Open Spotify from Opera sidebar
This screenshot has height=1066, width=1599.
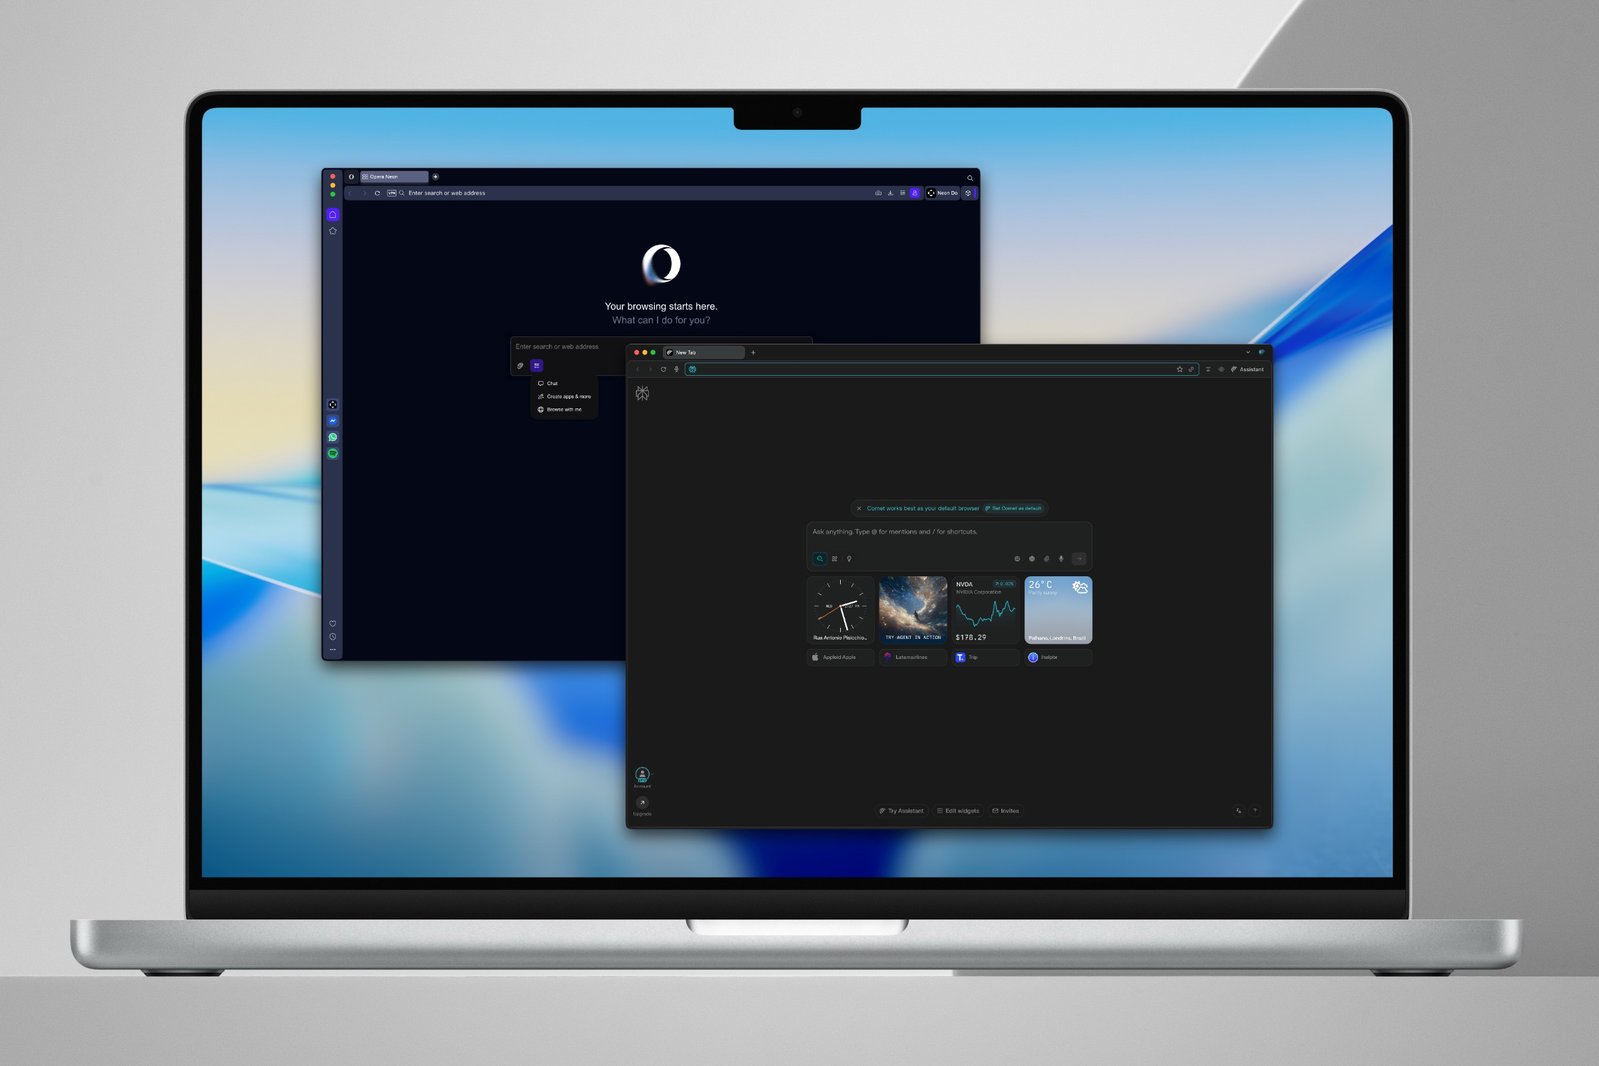pos(333,454)
